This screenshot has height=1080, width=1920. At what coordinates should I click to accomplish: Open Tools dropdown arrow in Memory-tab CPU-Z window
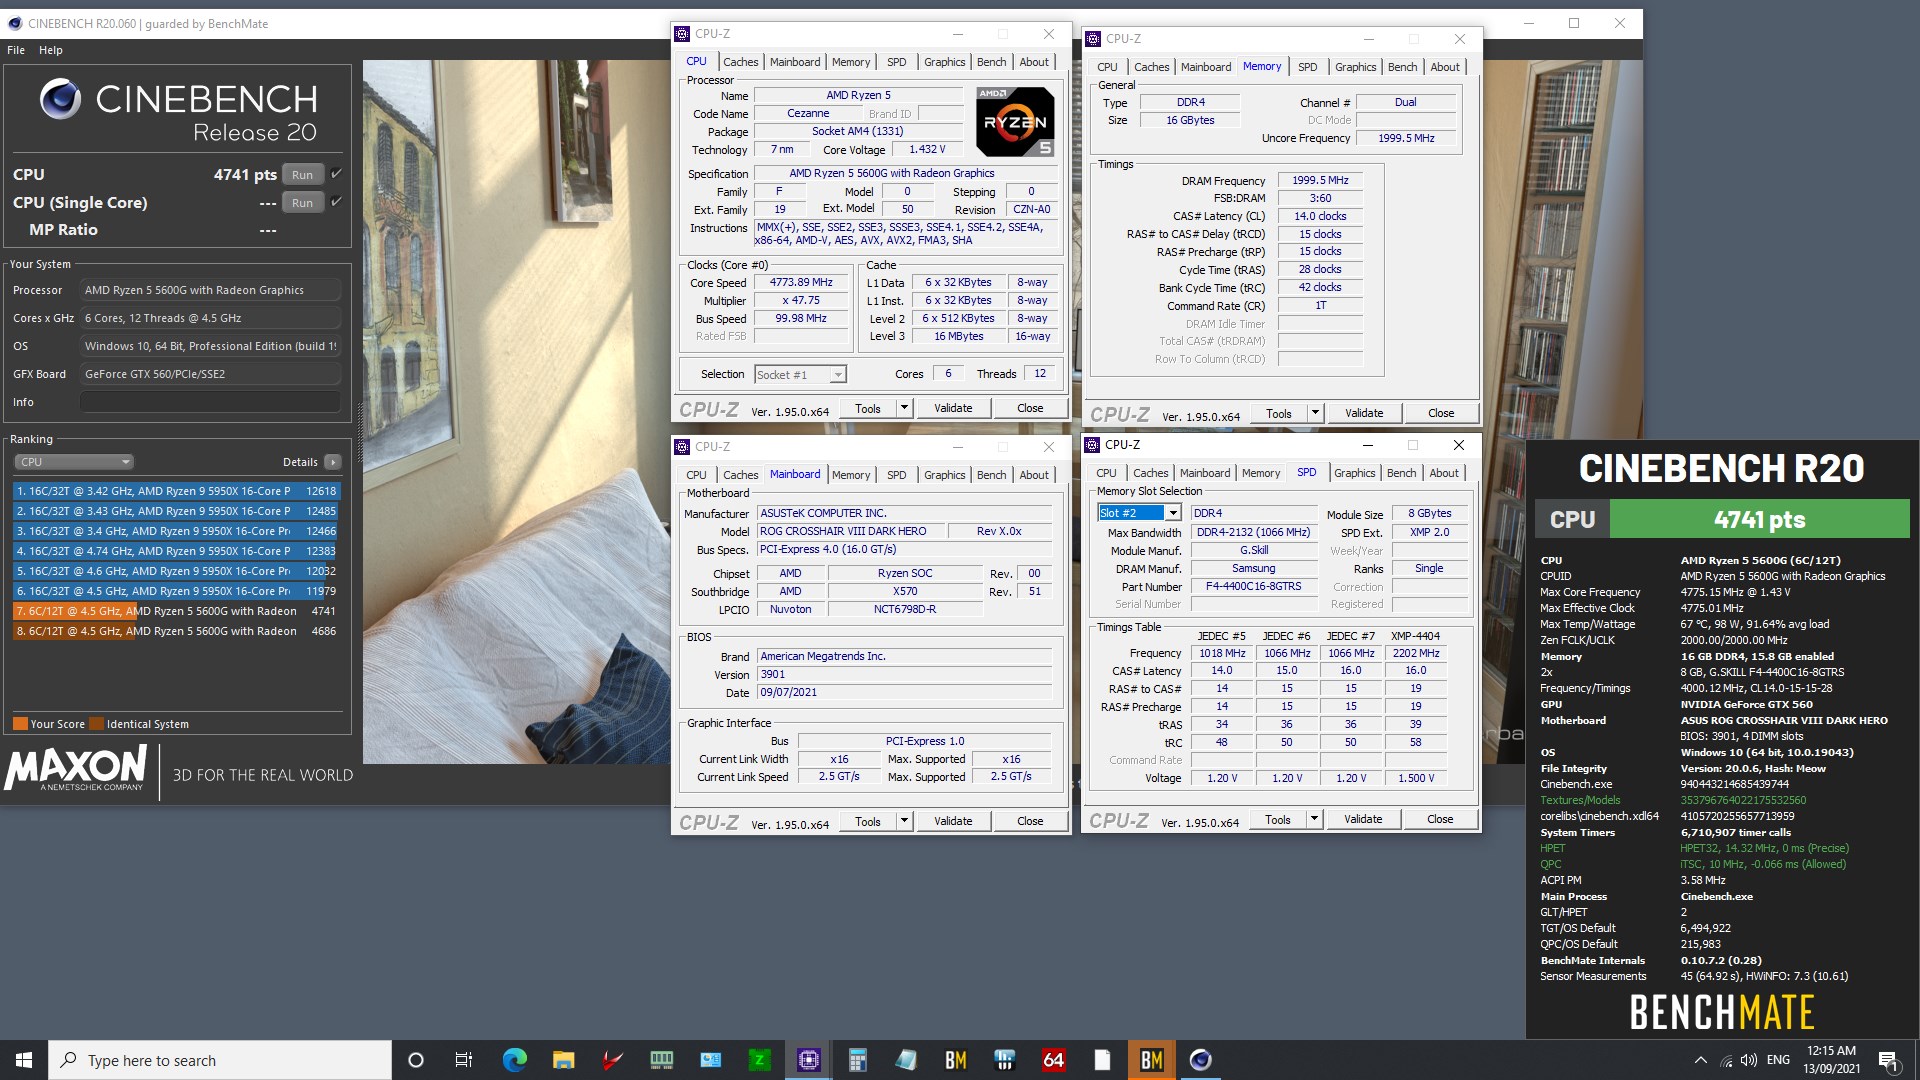[1315, 413]
